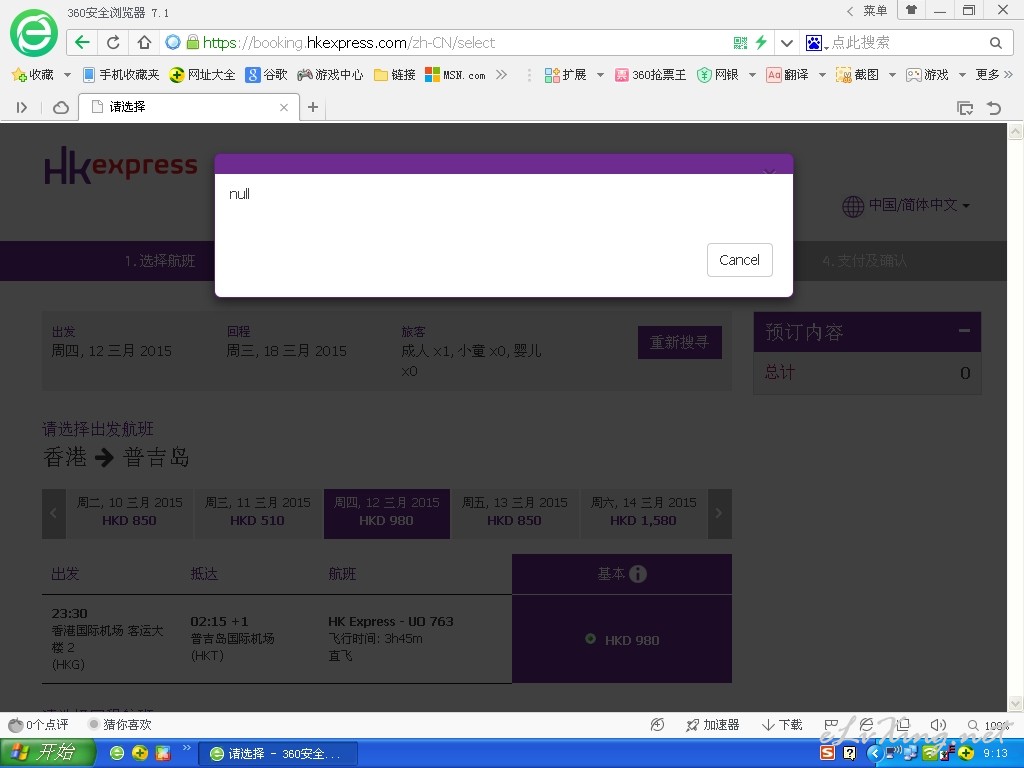
Task: Click the 重新搜寻 button
Action: (x=679, y=342)
